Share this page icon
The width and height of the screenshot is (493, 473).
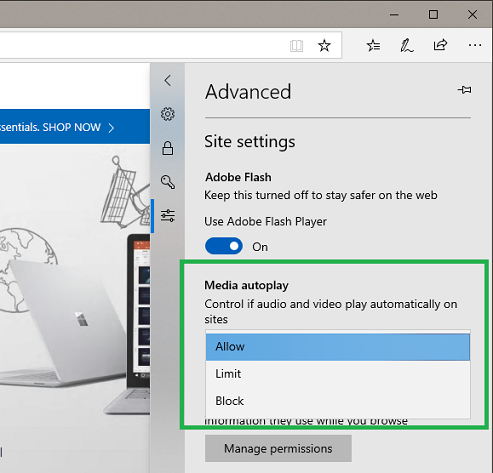pyautogui.click(x=440, y=45)
